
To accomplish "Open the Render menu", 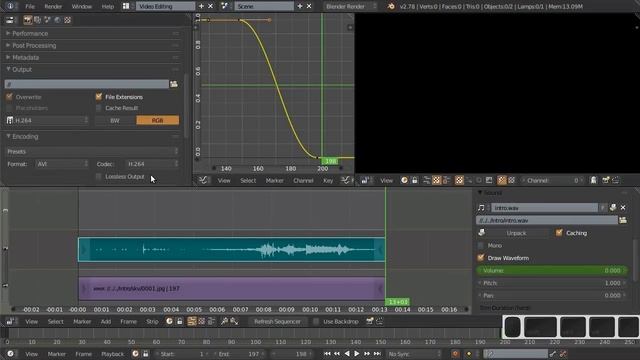I will (53, 7).
